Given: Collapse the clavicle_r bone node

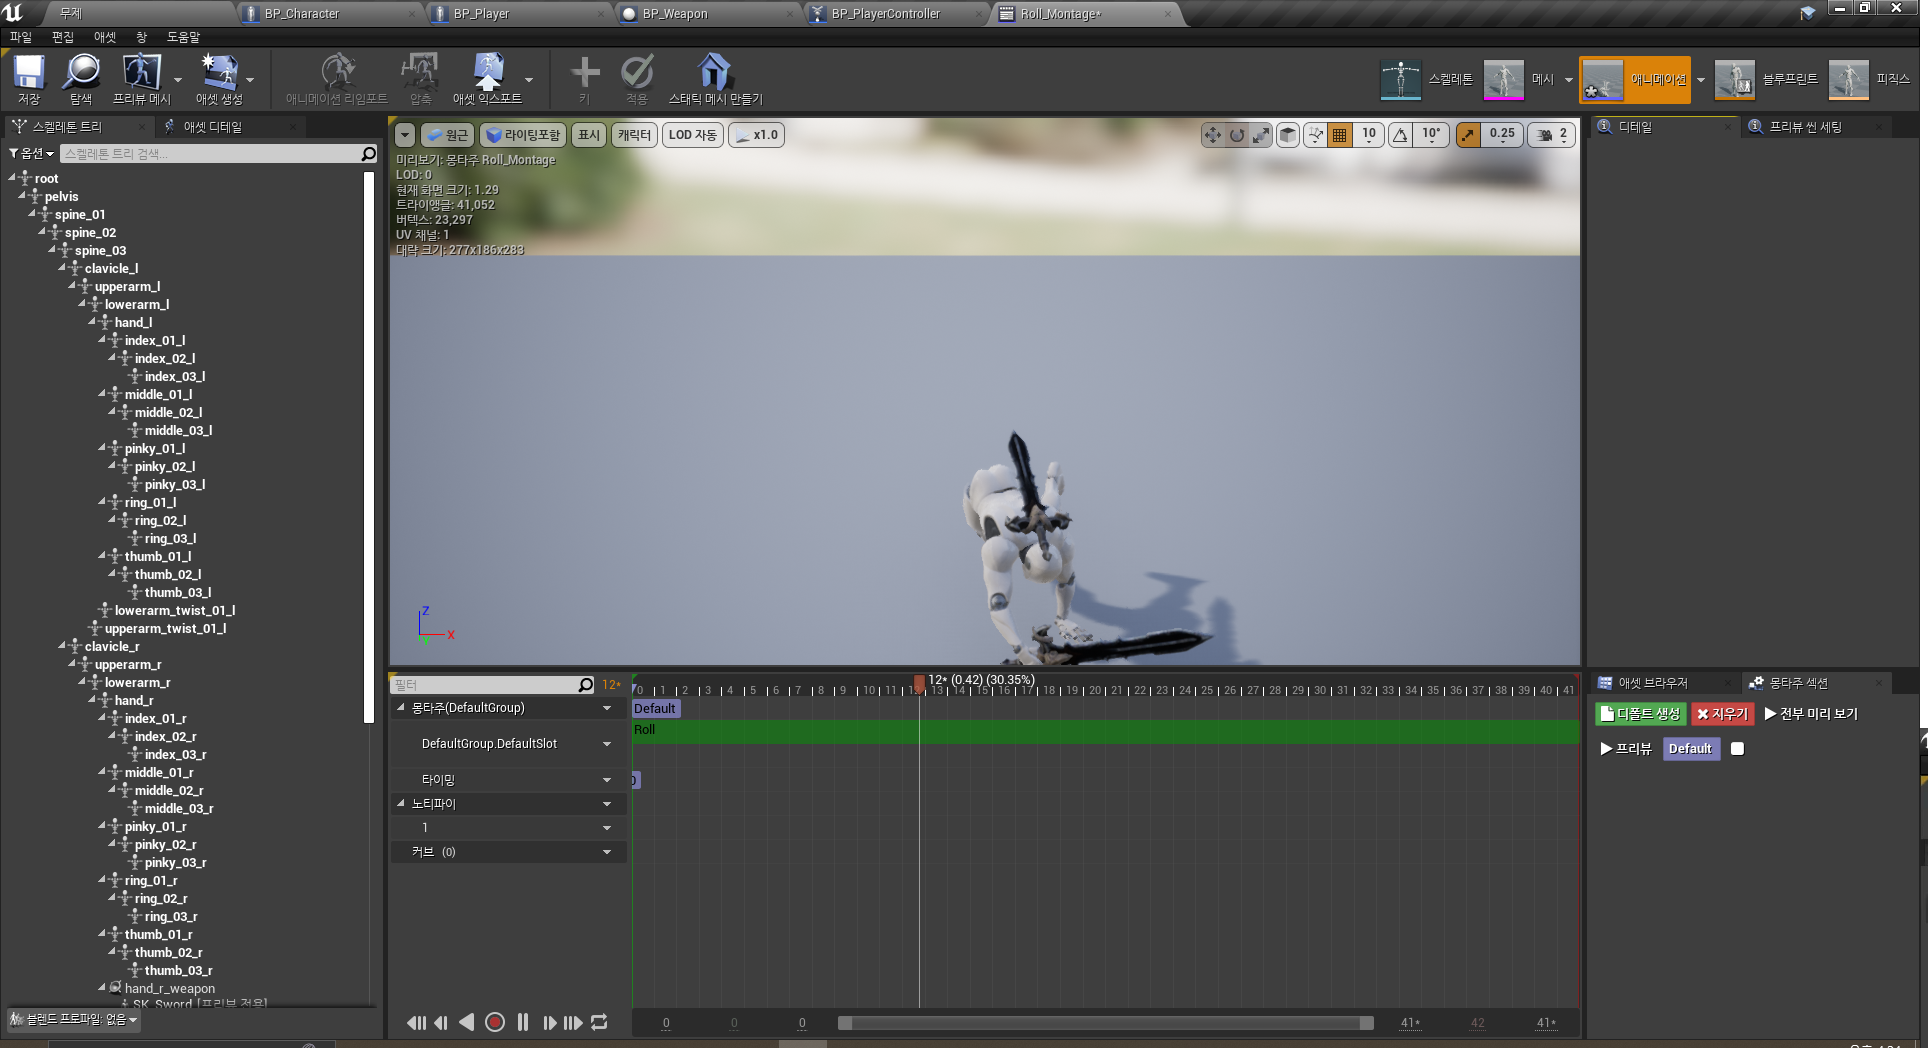Looking at the screenshot, I should point(63,645).
